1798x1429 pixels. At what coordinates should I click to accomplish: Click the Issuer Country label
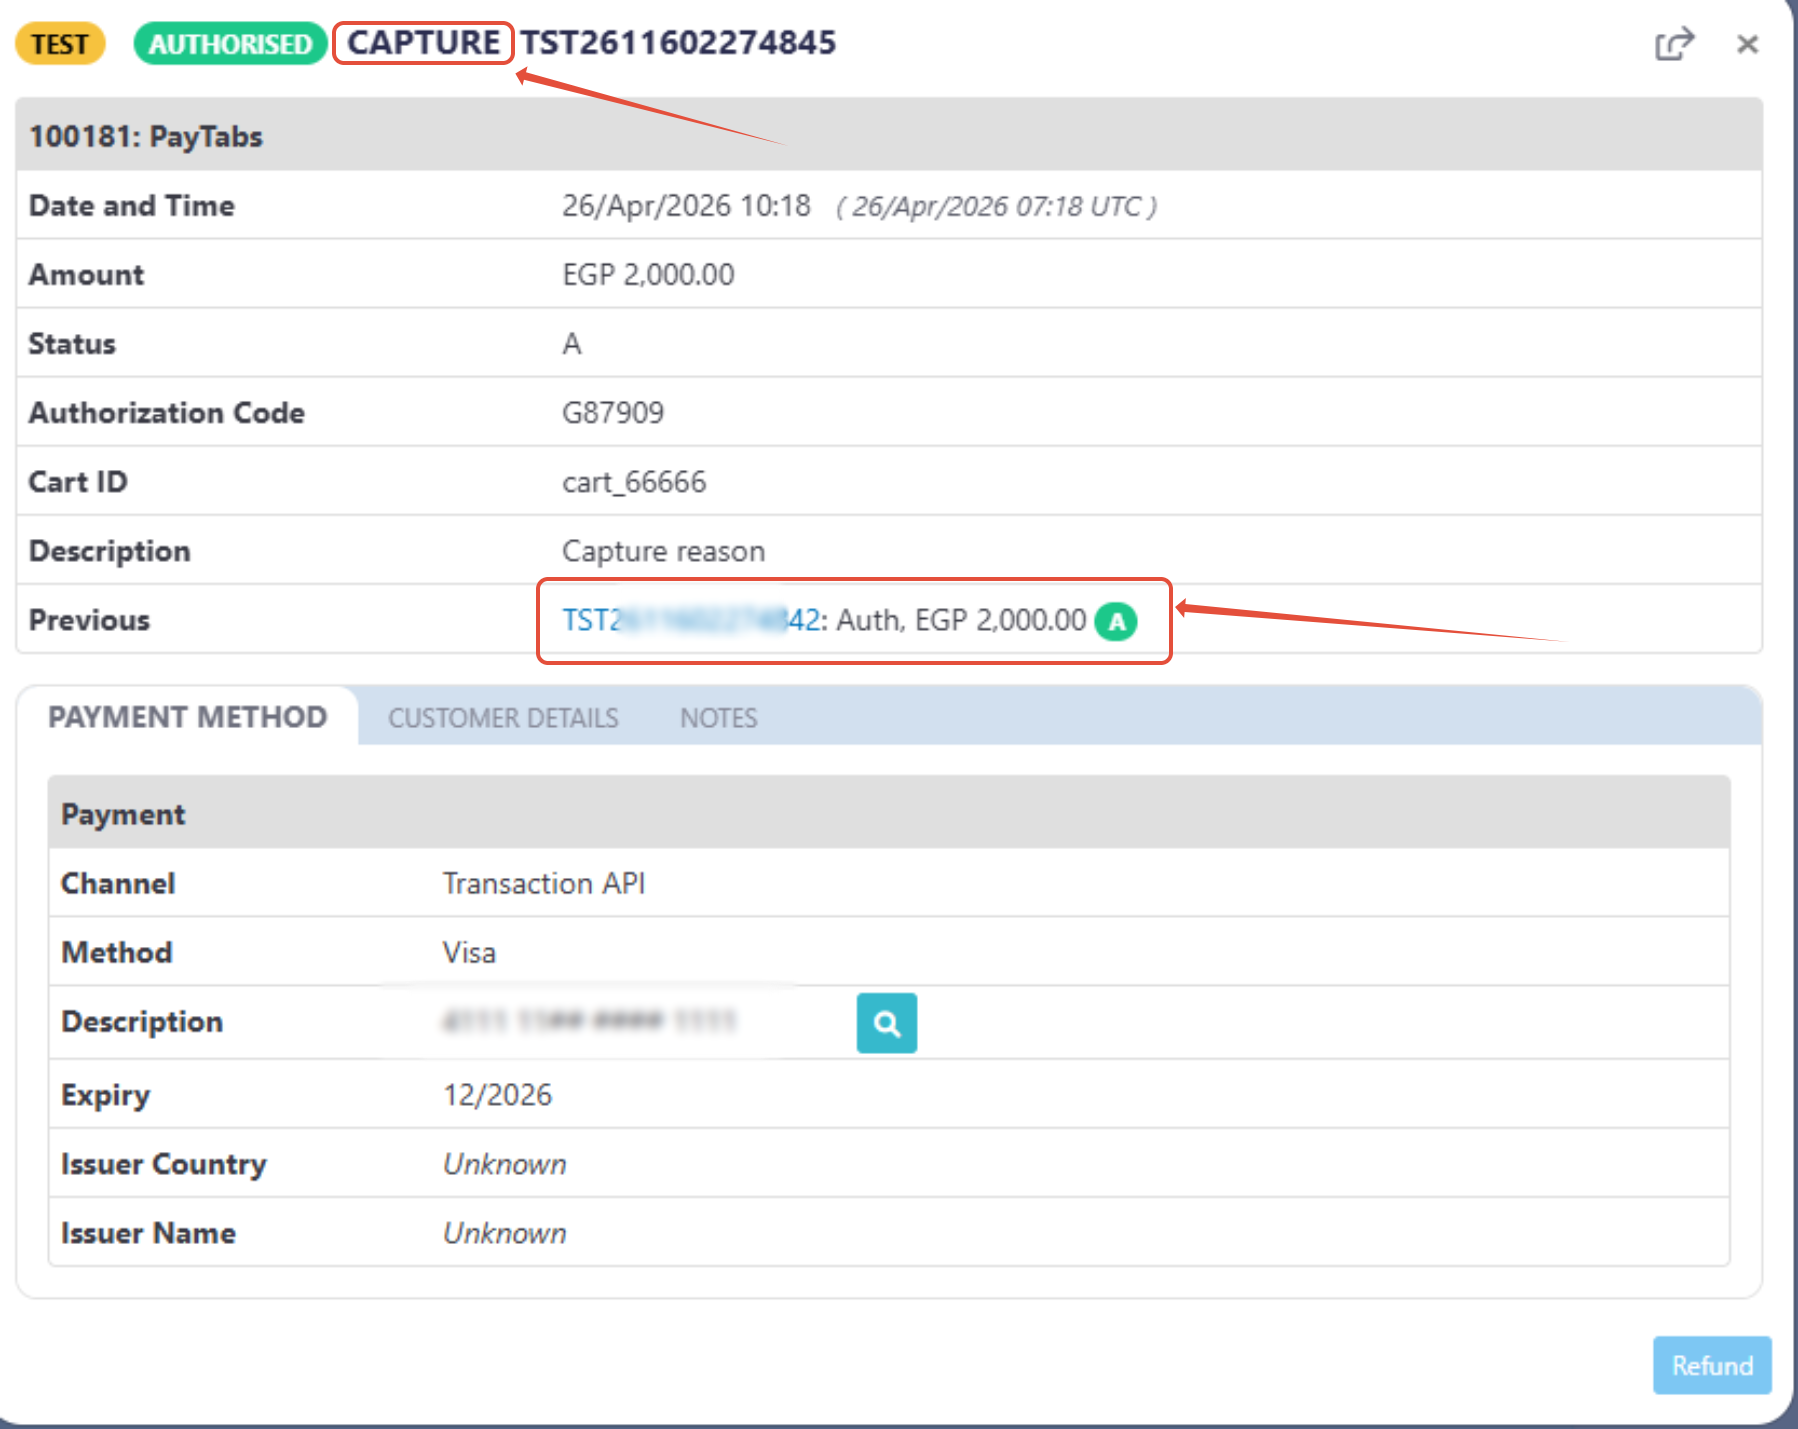point(164,1164)
